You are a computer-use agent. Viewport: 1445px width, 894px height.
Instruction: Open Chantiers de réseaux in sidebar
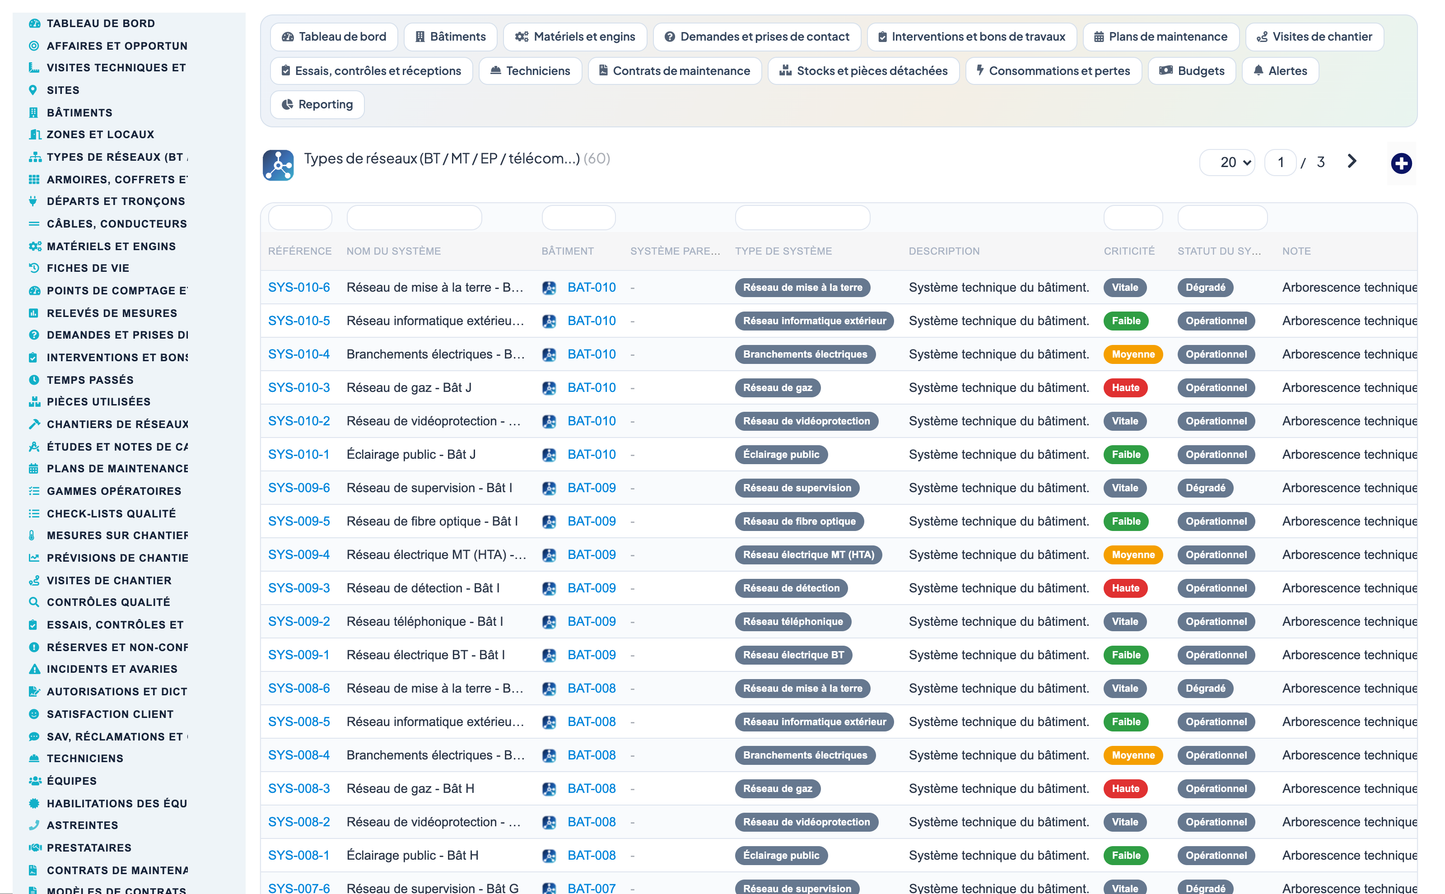(x=118, y=424)
